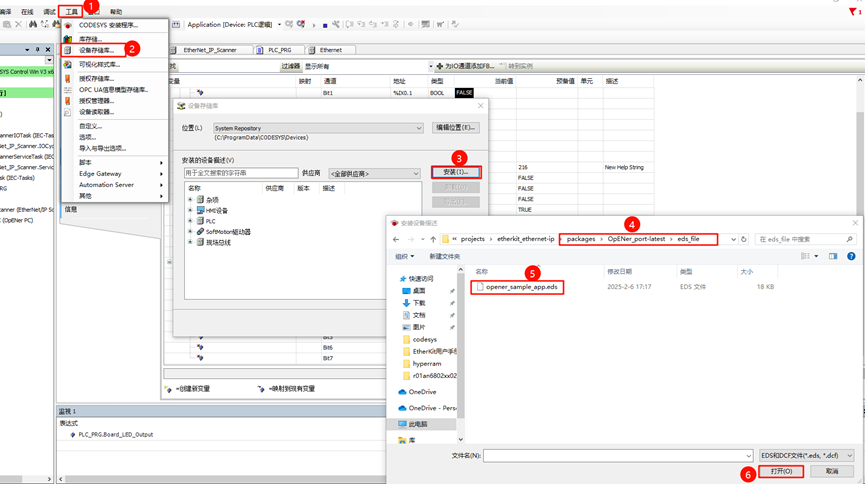Focus the eds_file search box
Viewport: 865px width, 484px height.
click(x=805, y=240)
